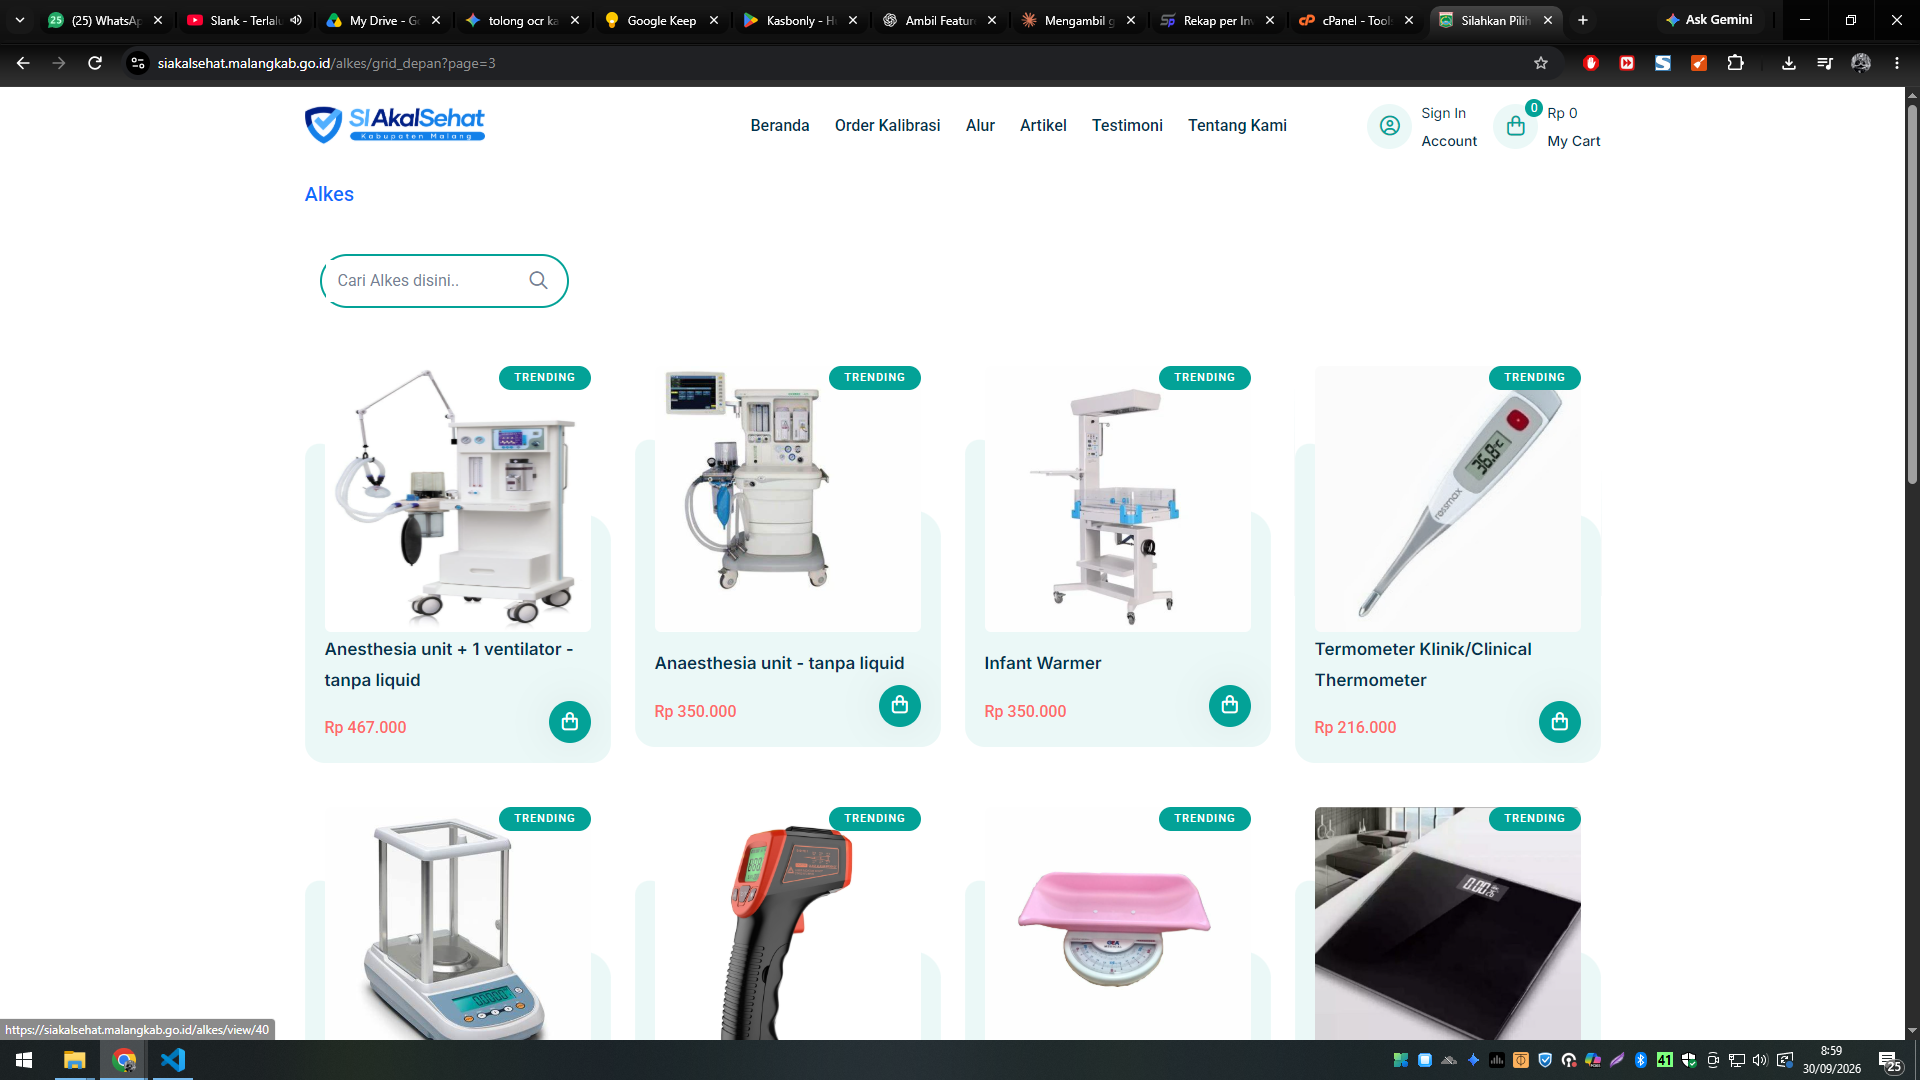The width and height of the screenshot is (1920, 1080).
Task: Switch to WhatsApp tab
Action: [x=104, y=20]
